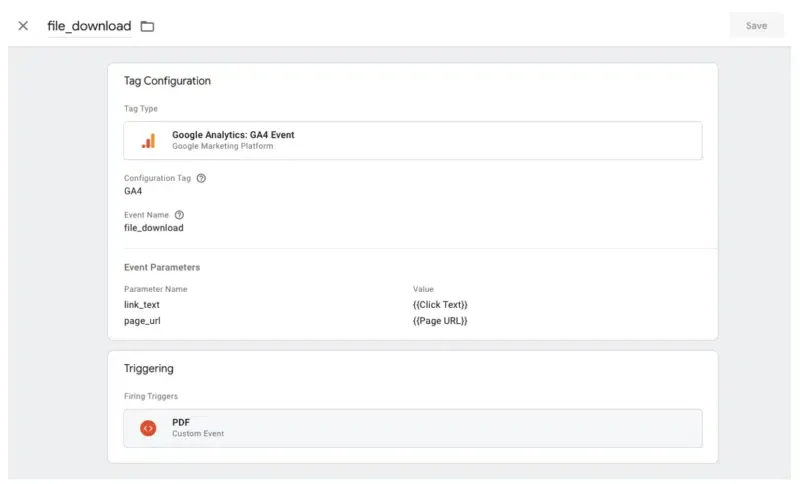Click the Save button

pos(756,26)
